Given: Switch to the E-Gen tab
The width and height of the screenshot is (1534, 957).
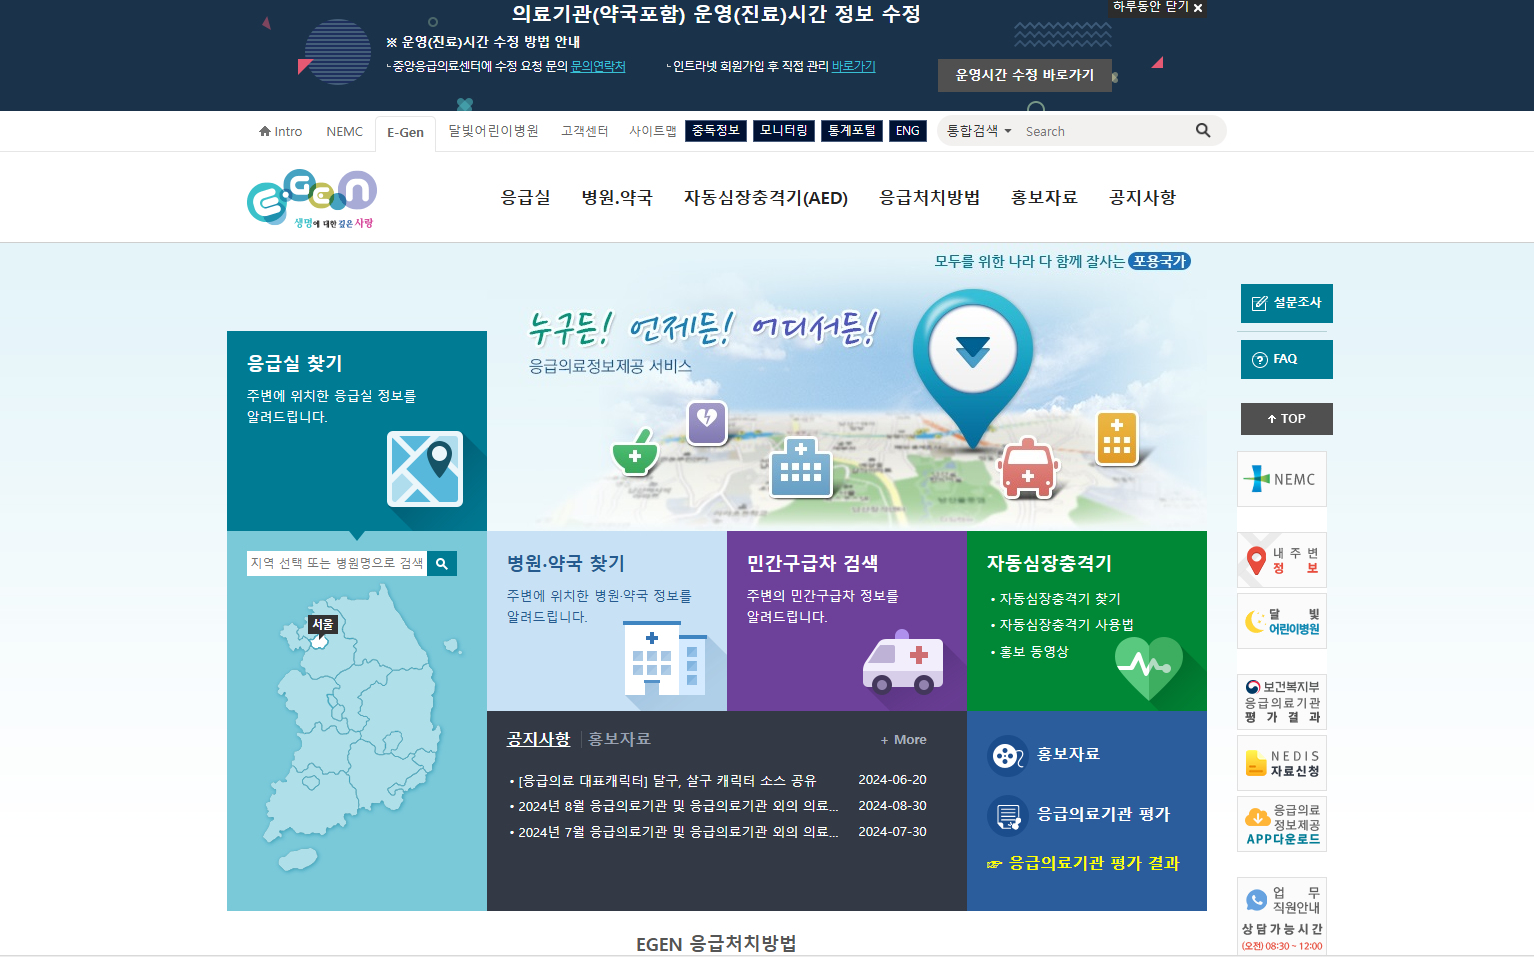Looking at the screenshot, I should coord(404,131).
